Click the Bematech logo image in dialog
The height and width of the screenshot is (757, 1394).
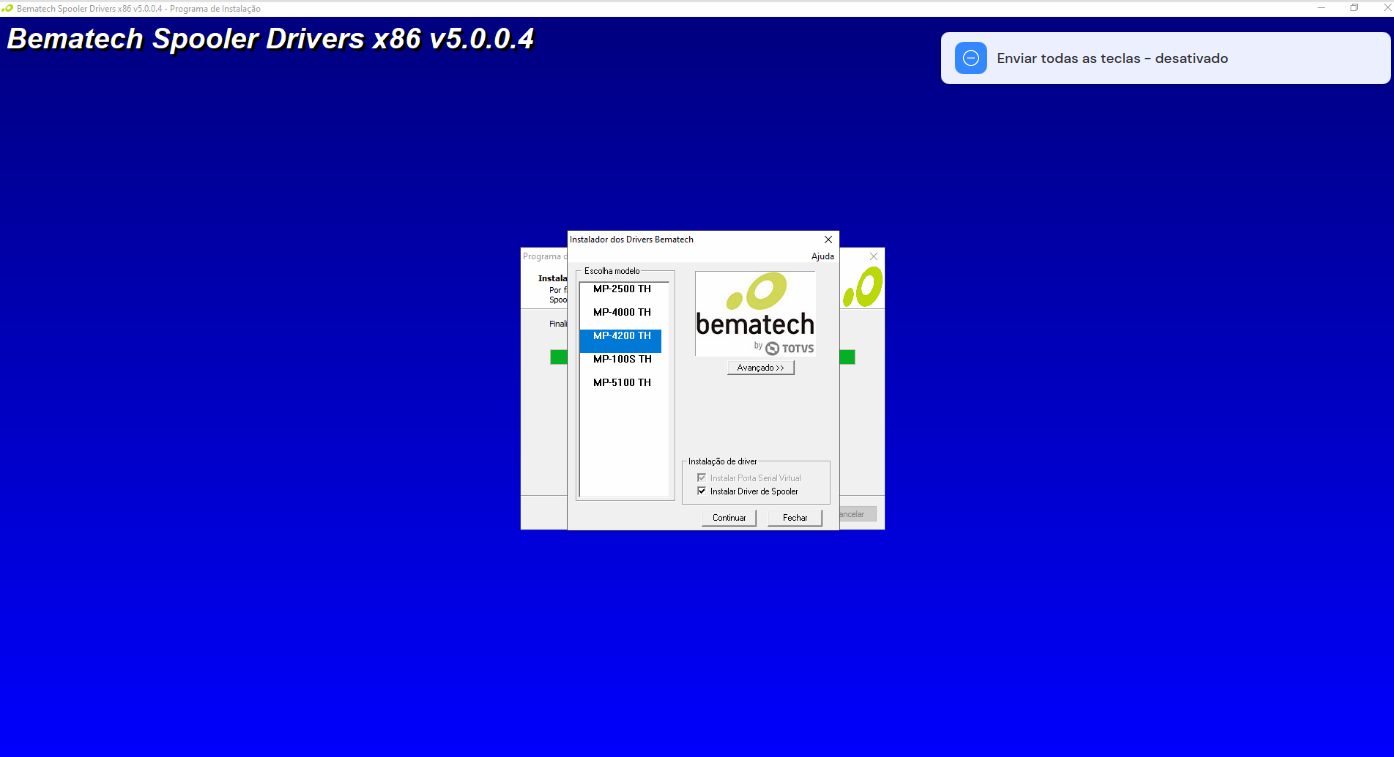(755, 314)
